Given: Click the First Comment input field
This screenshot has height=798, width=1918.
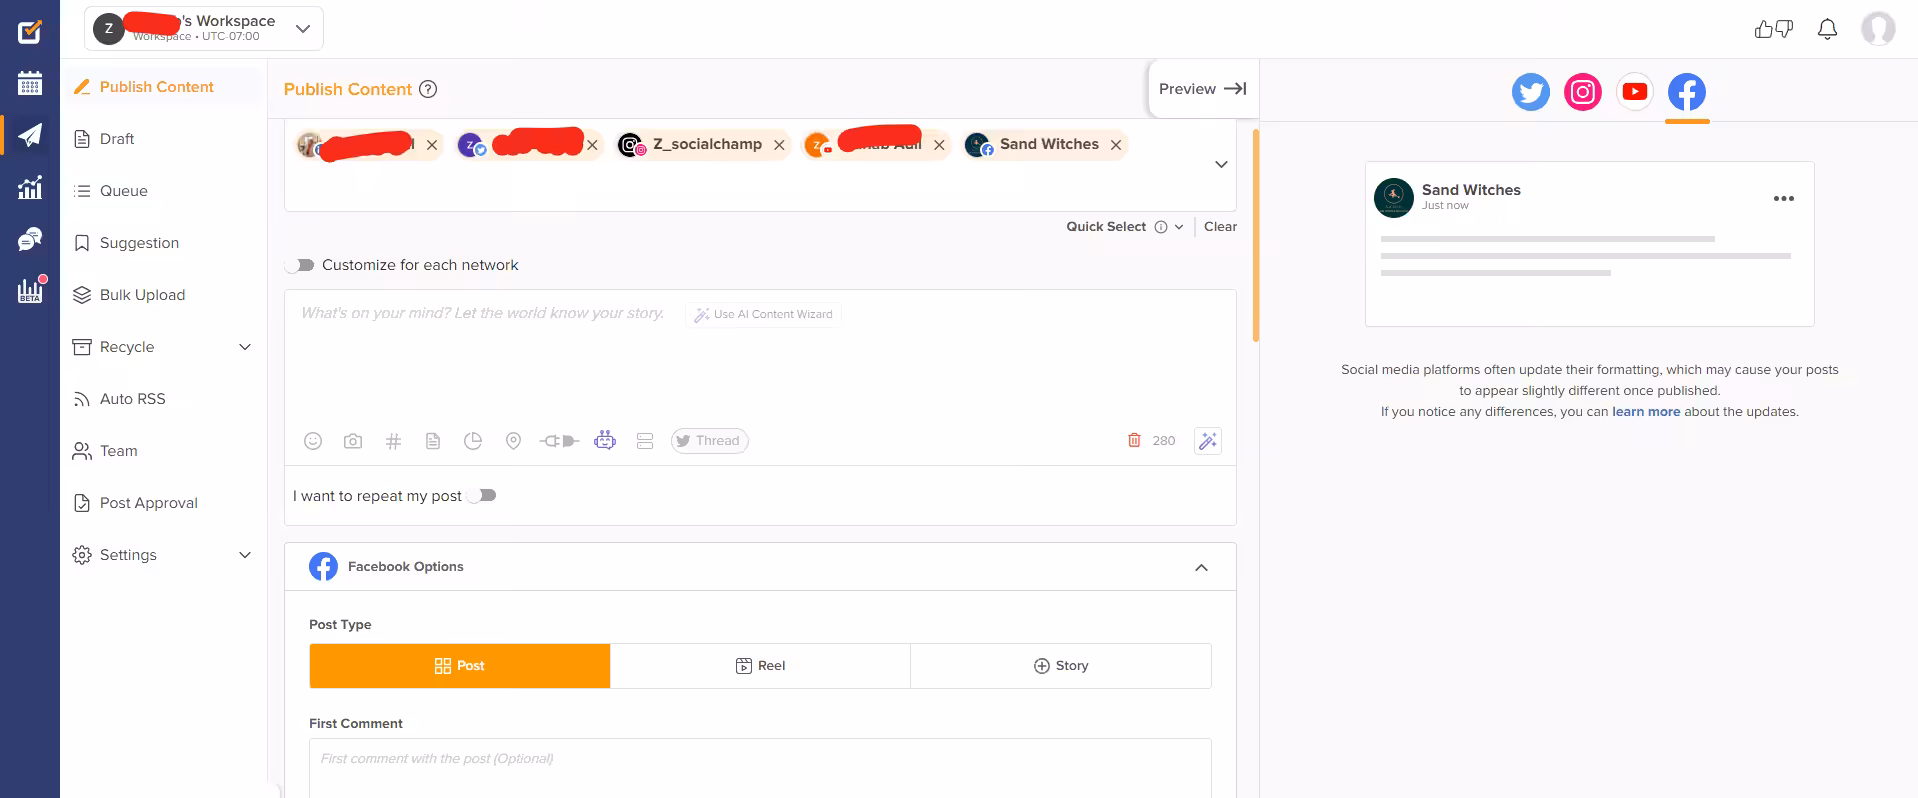Looking at the screenshot, I should click(760, 768).
